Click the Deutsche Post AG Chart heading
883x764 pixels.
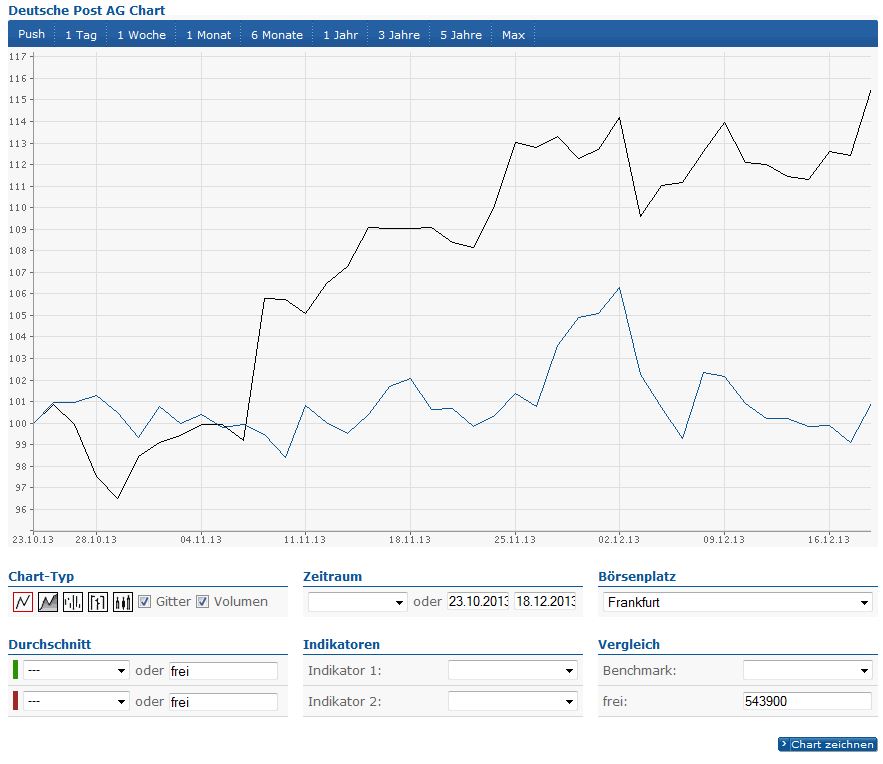coord(87,10)
